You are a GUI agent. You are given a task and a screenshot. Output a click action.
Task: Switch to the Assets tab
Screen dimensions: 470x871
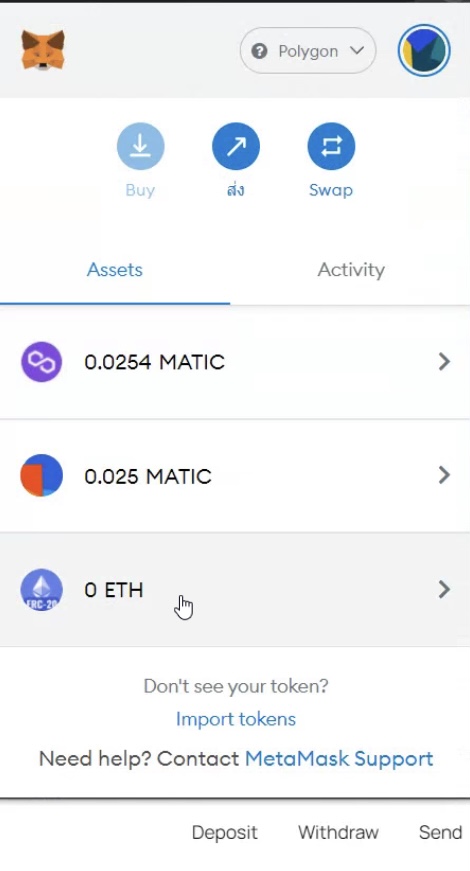pos(115,270)
